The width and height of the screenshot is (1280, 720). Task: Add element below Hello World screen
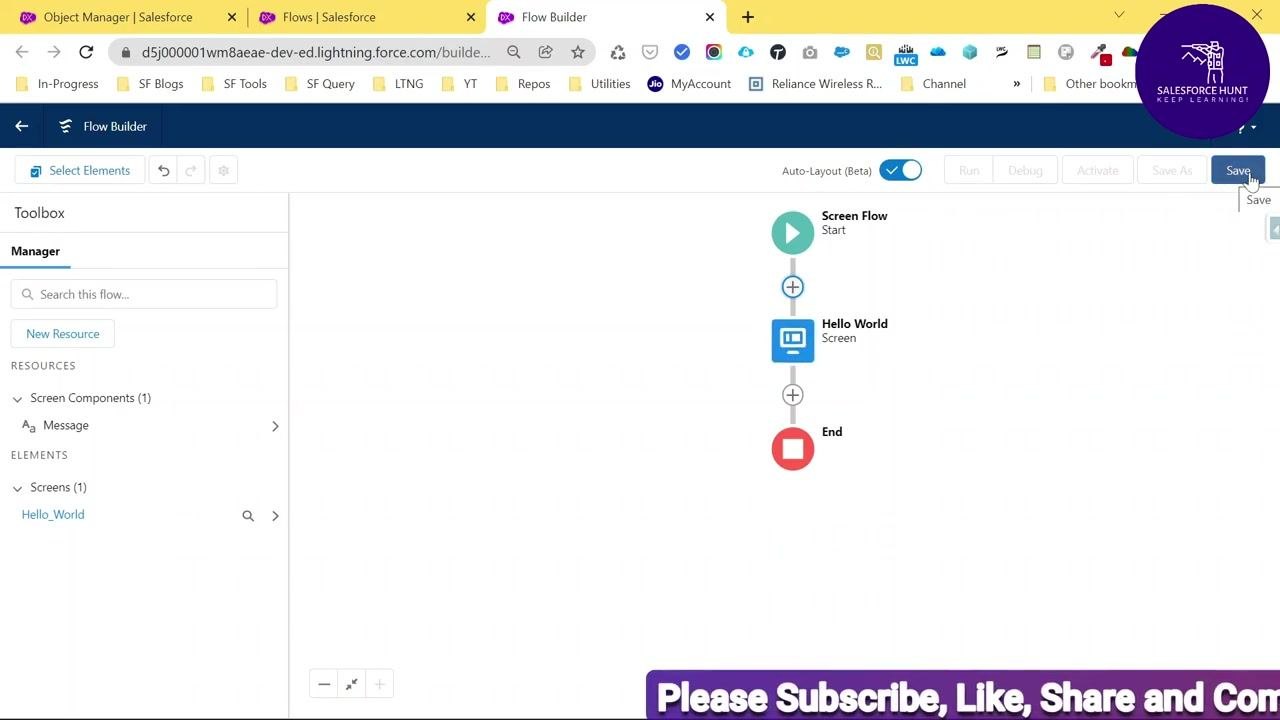point(793,395)
